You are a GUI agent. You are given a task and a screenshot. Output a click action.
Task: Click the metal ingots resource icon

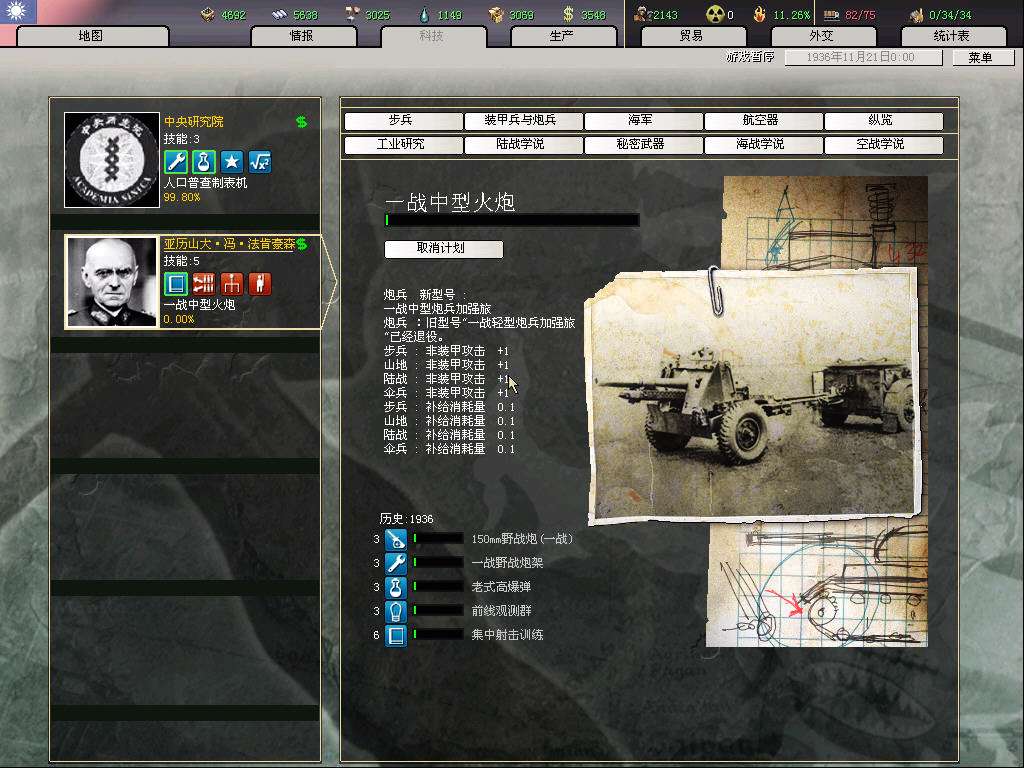pos(280,14)
